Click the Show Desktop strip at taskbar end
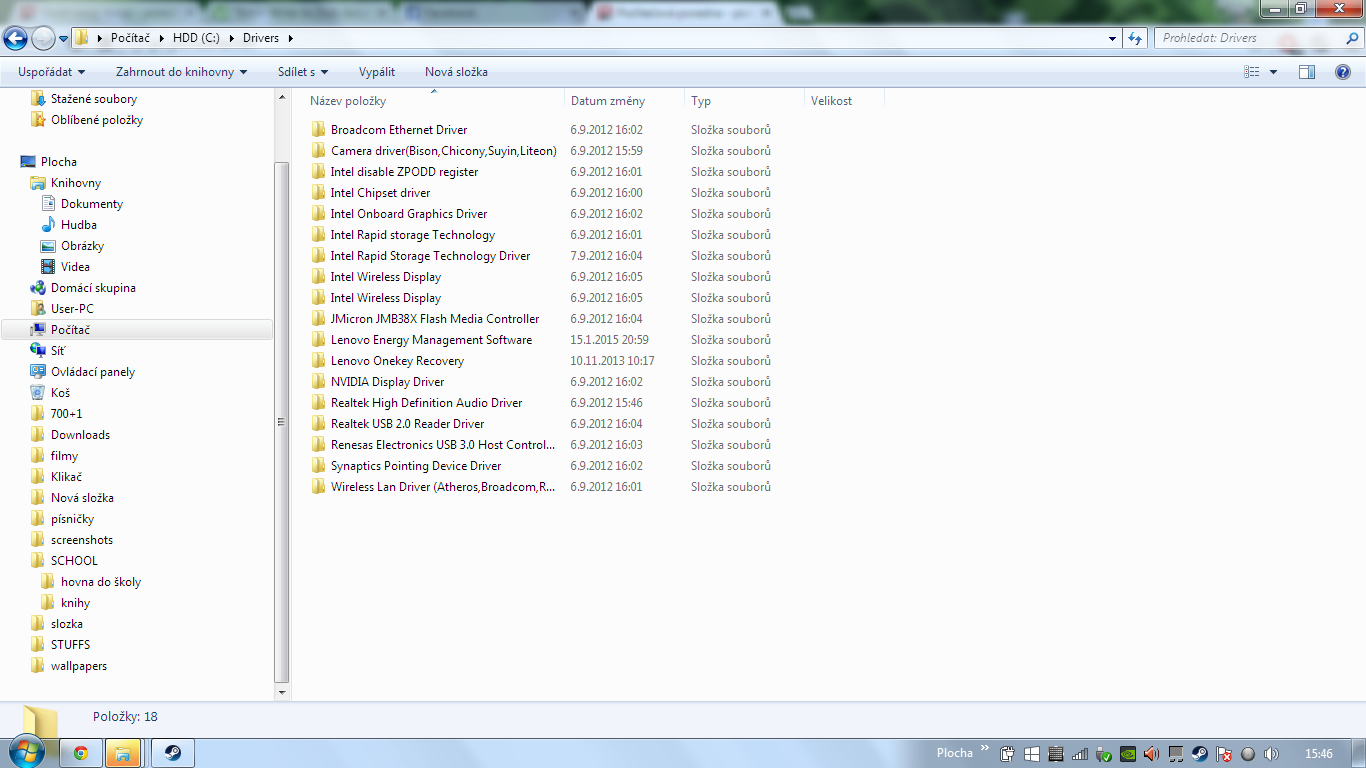 pos(1359,753)
